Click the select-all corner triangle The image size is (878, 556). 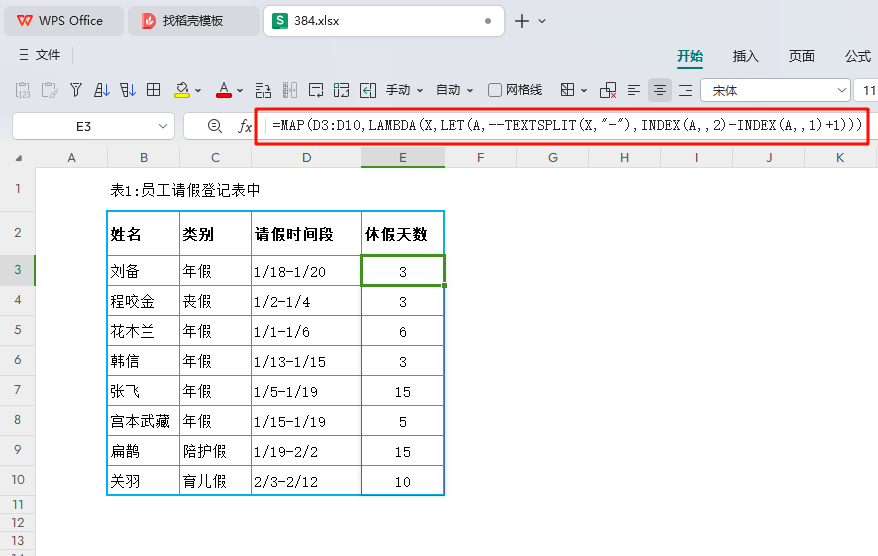(x=18, y=158)
